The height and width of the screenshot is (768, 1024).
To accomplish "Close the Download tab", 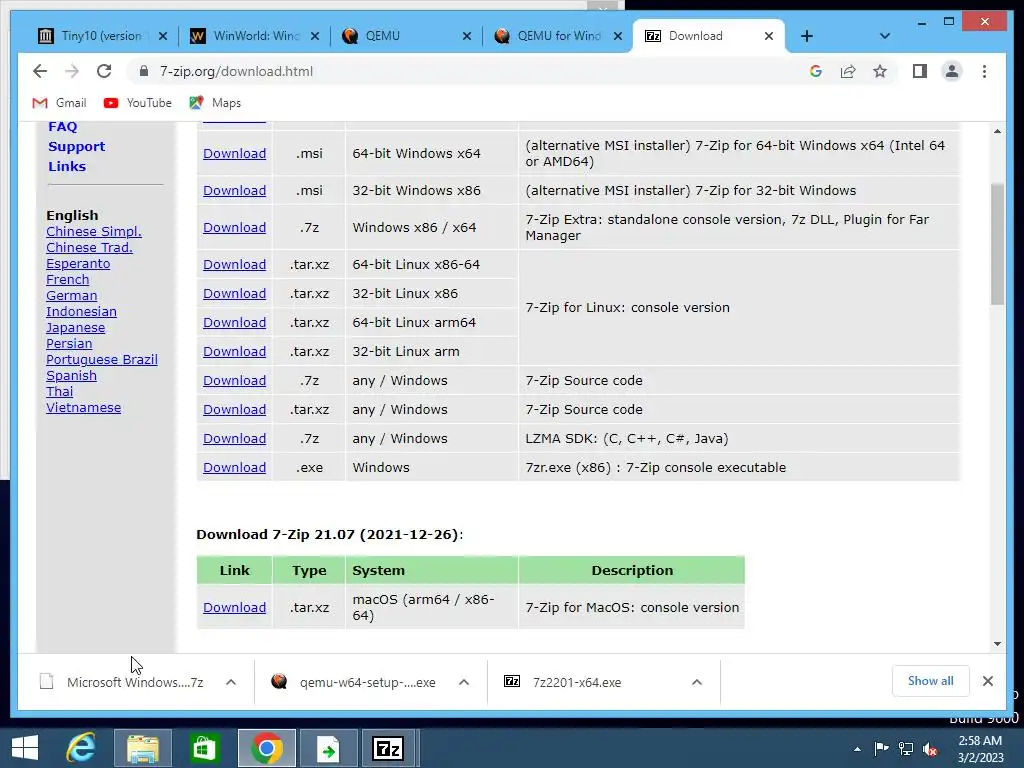I will [x=769, y=36].
